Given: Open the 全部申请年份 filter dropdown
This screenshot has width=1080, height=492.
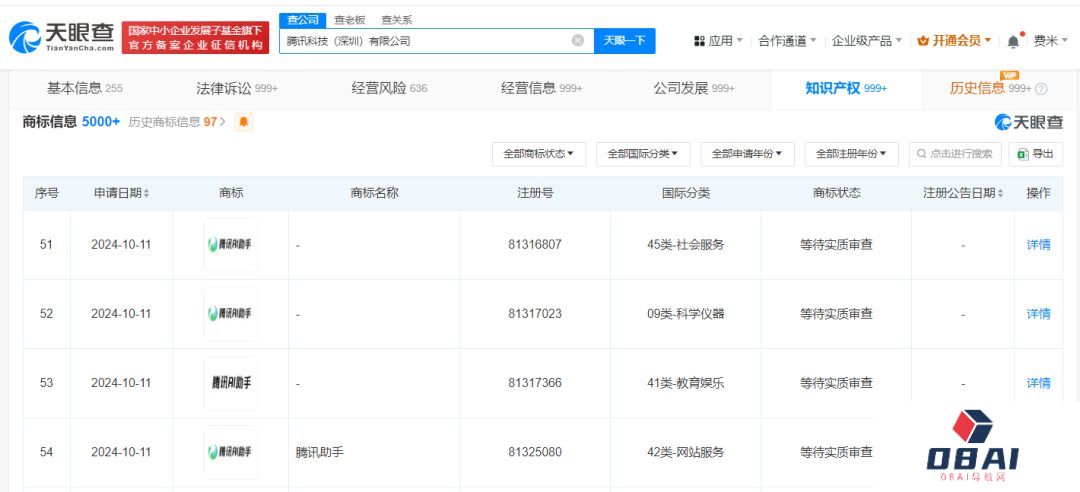Looking at the screenshot, I should pos(747,154).
